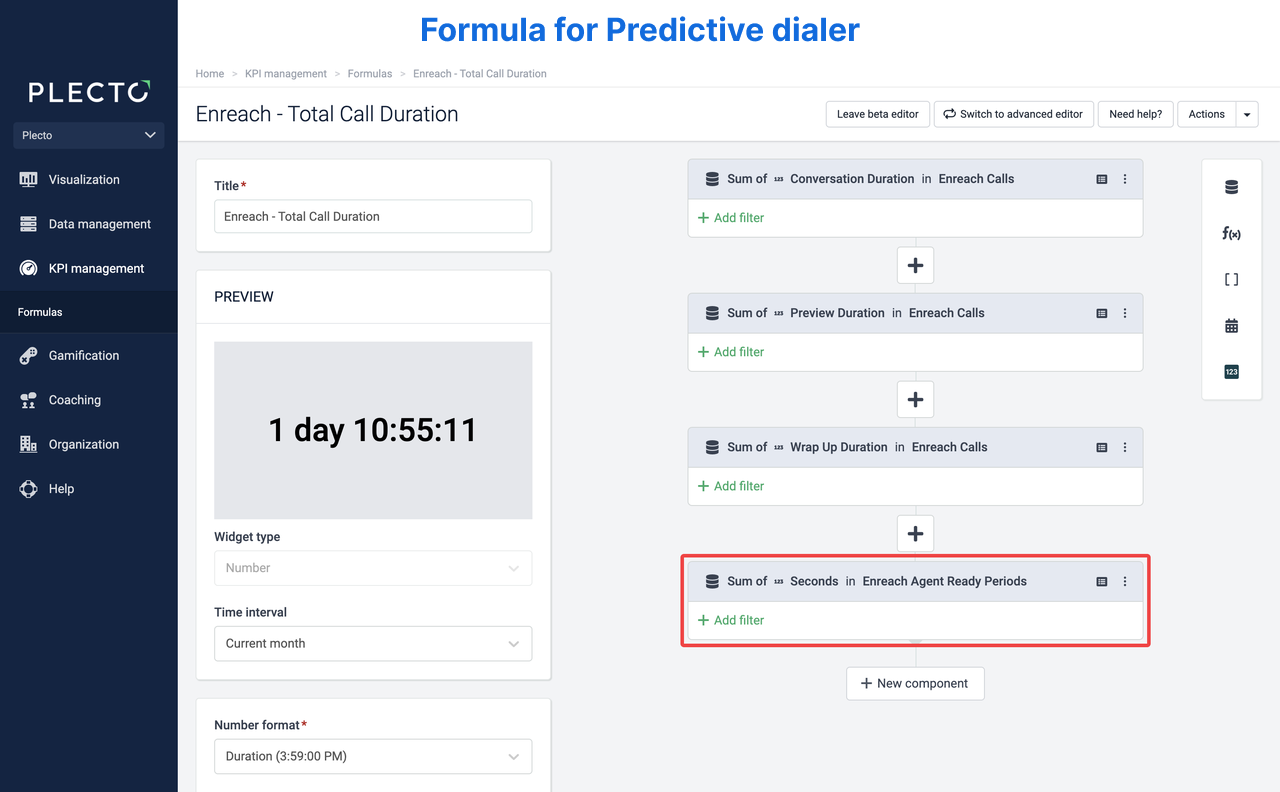Open three-dot menu on Seconds component
The height and width of the screenshot is (792, 1280).
click(x=1125, y=581)
